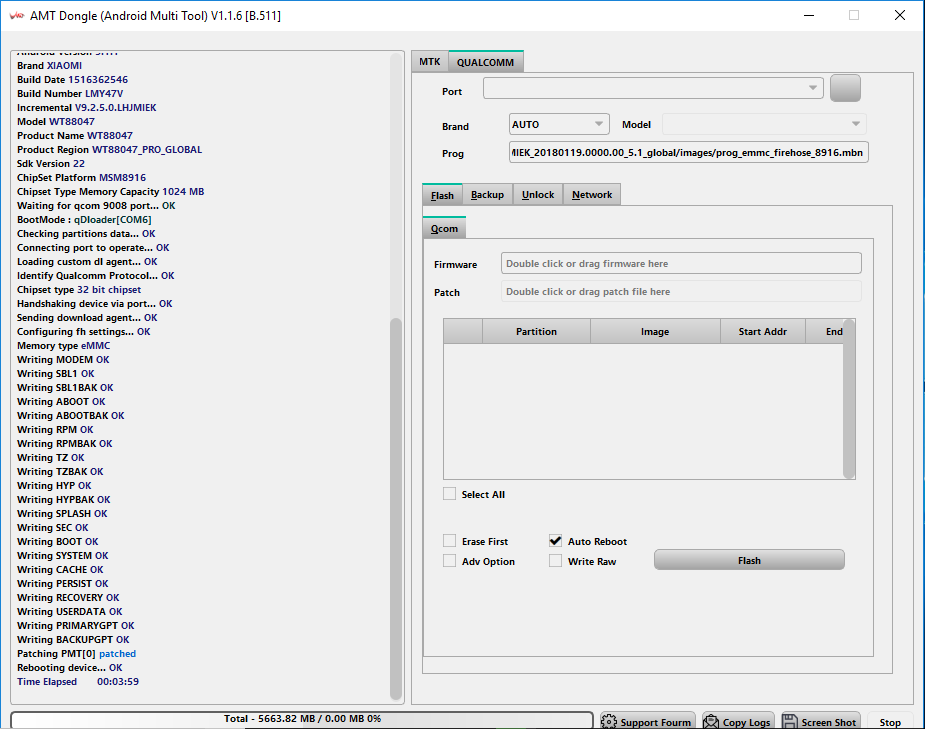Select the QUALCOMM tab
This screenshot has height=729, width=925.
tap(486, 62)
